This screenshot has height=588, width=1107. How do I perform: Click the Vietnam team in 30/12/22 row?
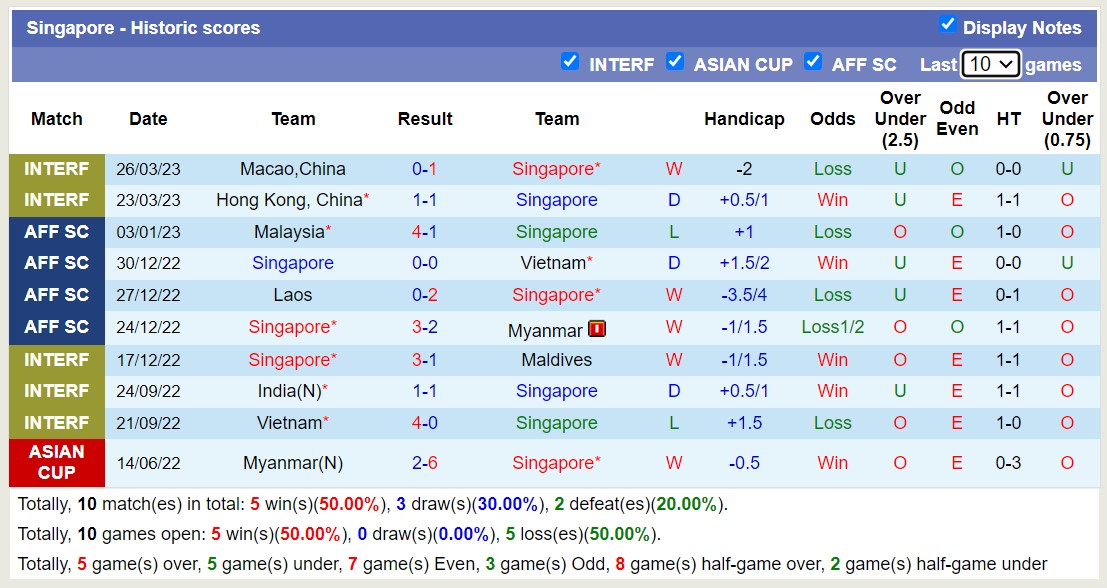click(554, 263)
